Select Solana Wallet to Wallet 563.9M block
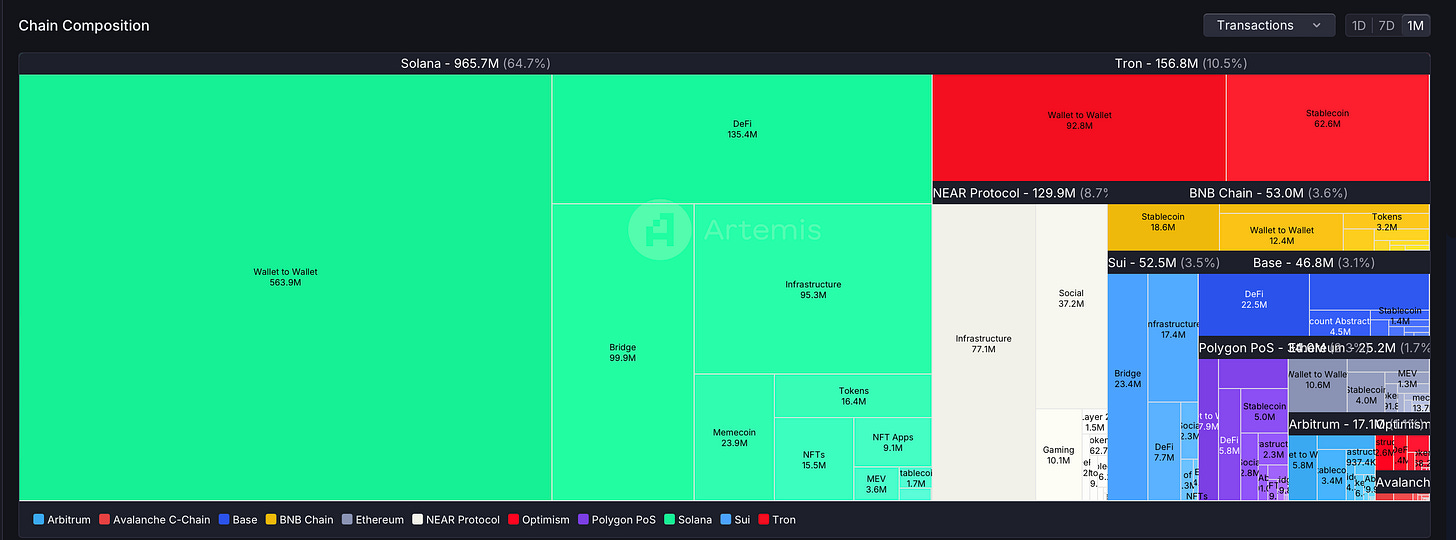The image size is (1456, 540). coord(285,287)
